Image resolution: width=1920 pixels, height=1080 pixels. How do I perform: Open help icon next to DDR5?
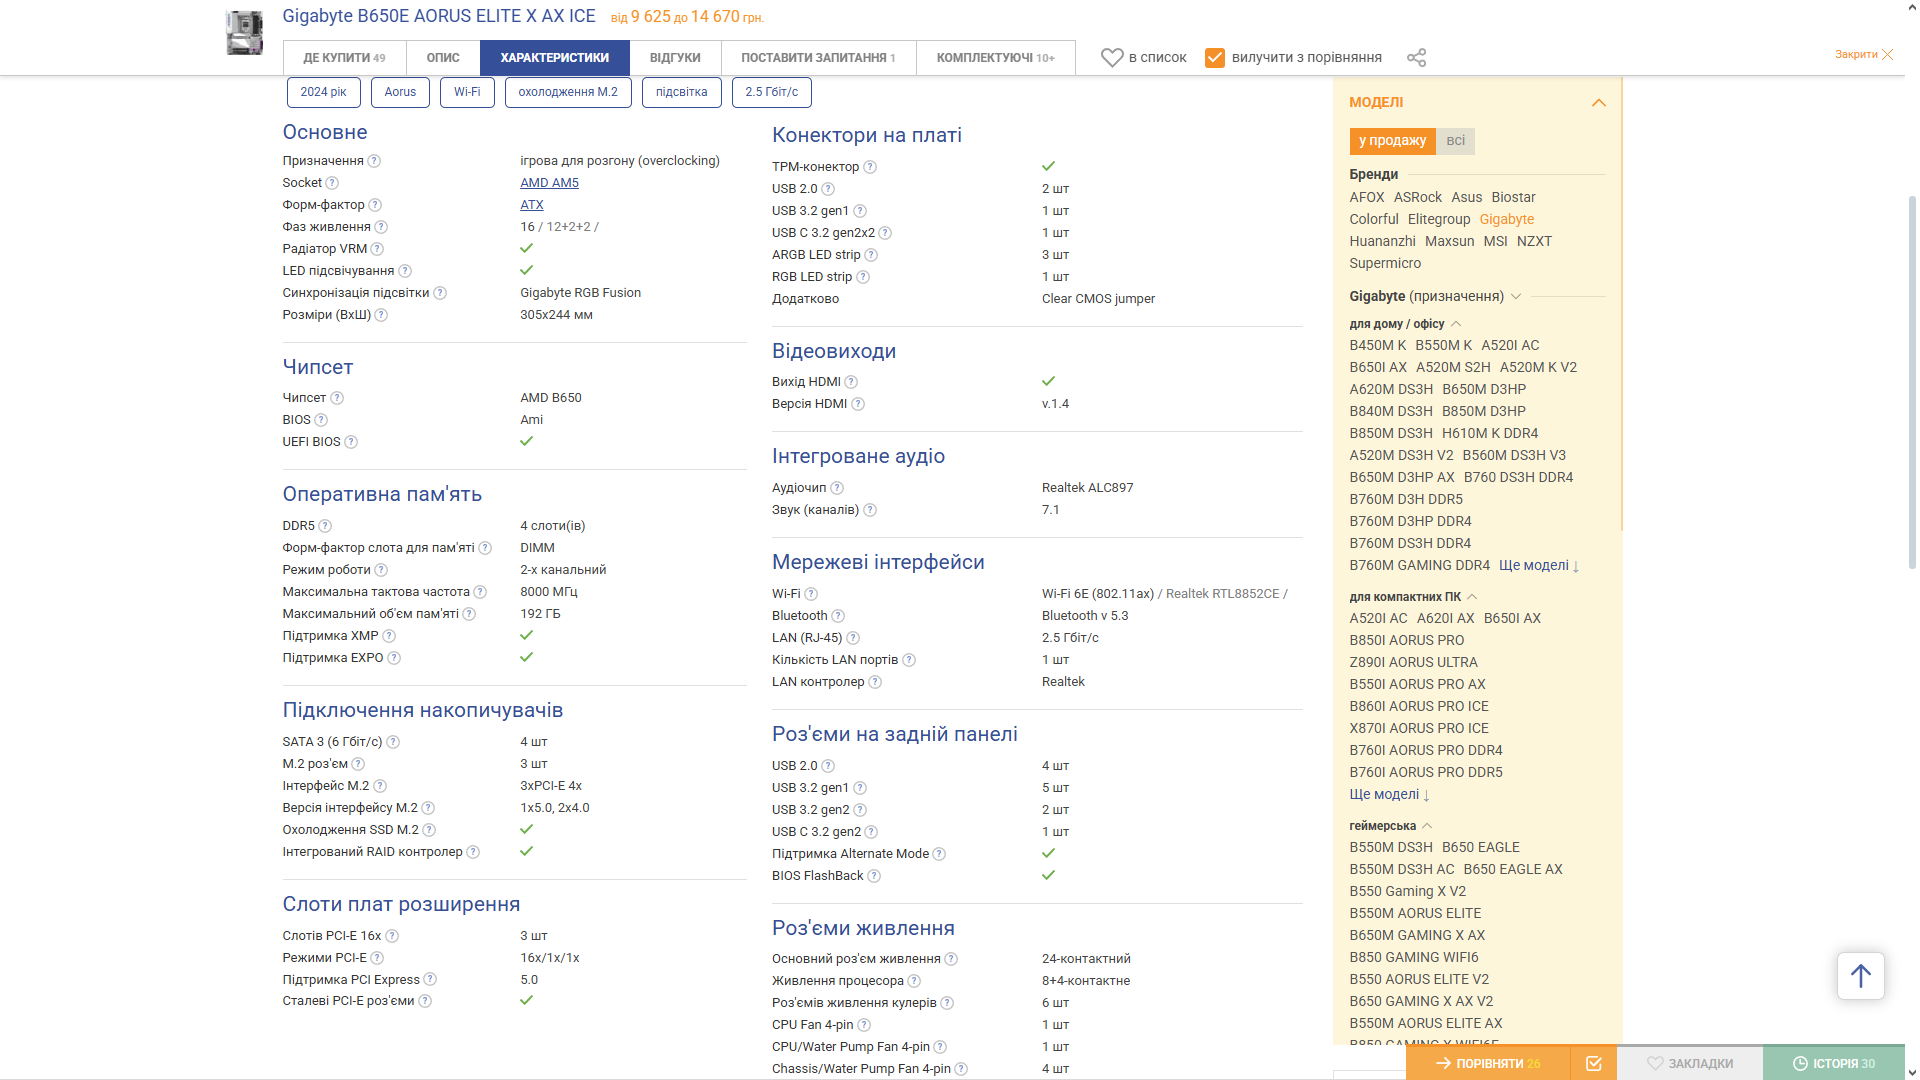tap(325, 526)
